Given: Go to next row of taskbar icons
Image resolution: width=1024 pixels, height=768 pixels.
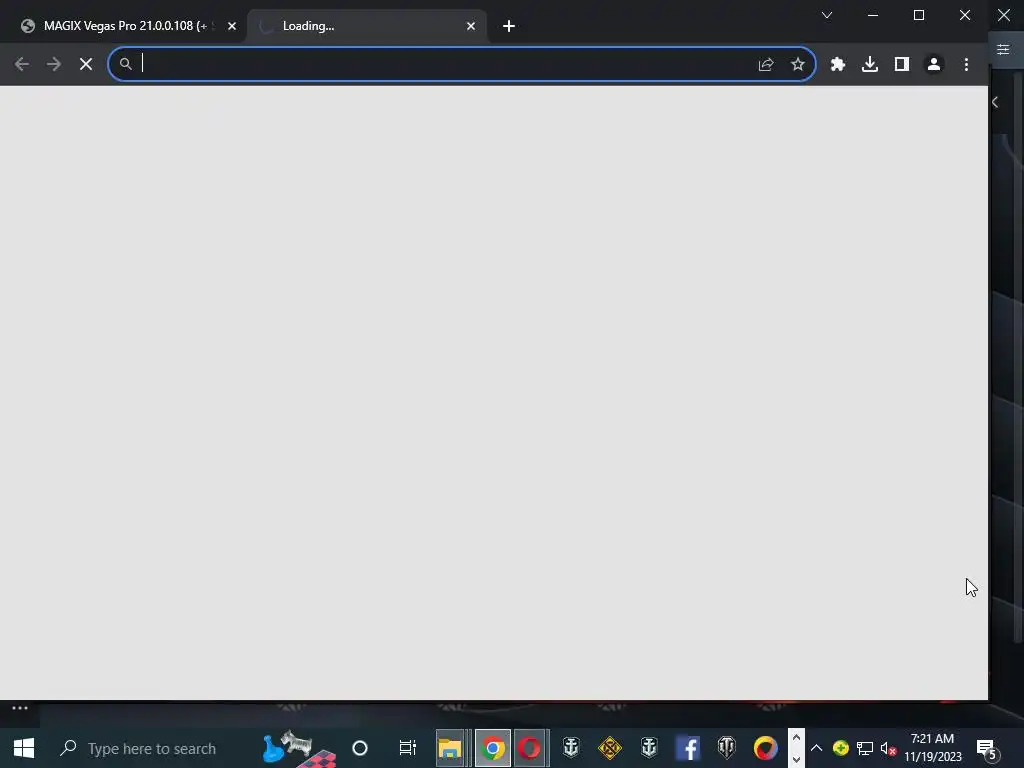Looking at the screenshot, I should [796, 759].
